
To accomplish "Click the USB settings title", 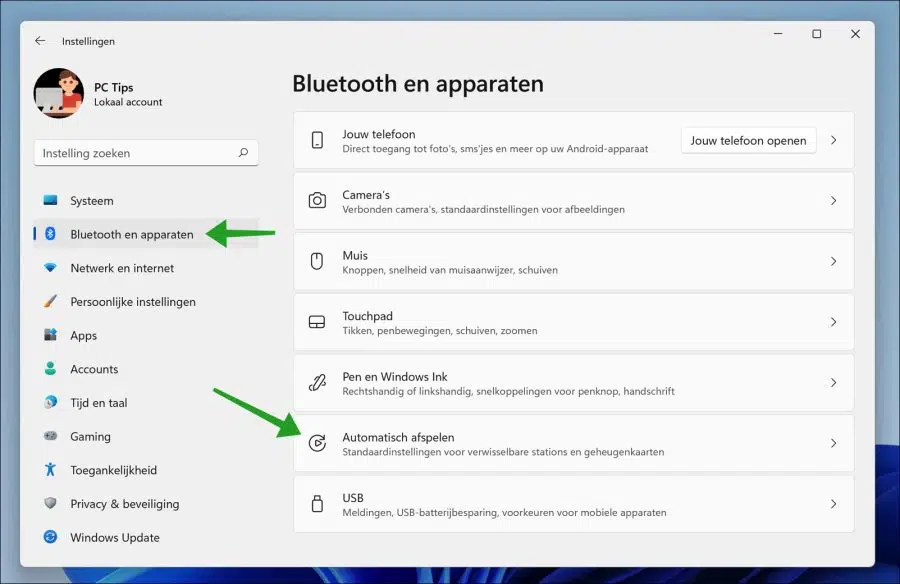I will click(353, 498).
